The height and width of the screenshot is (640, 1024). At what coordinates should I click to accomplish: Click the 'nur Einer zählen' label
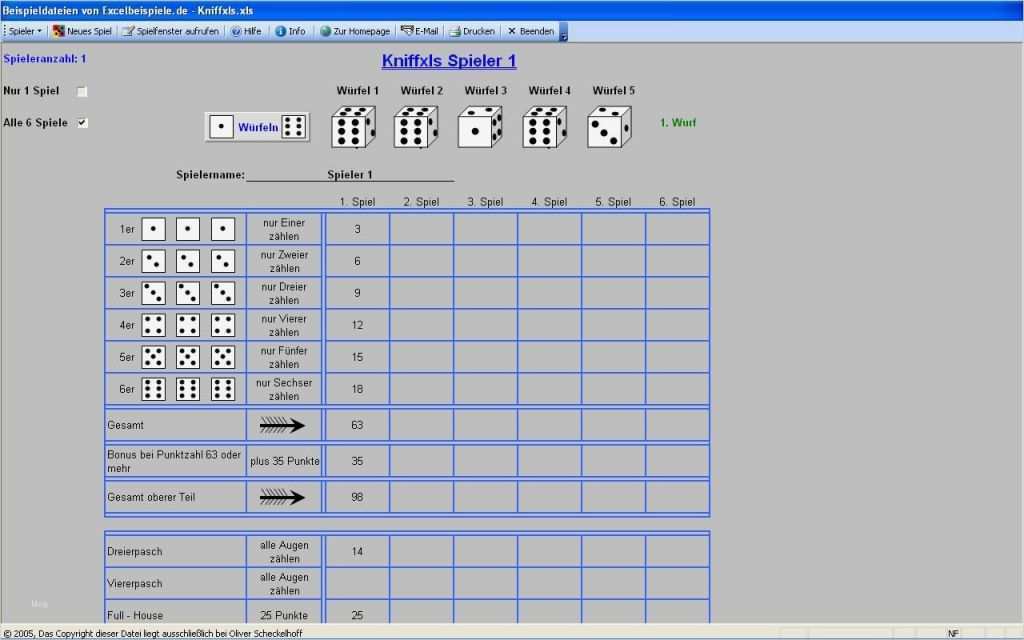click(x=284, y=229)
